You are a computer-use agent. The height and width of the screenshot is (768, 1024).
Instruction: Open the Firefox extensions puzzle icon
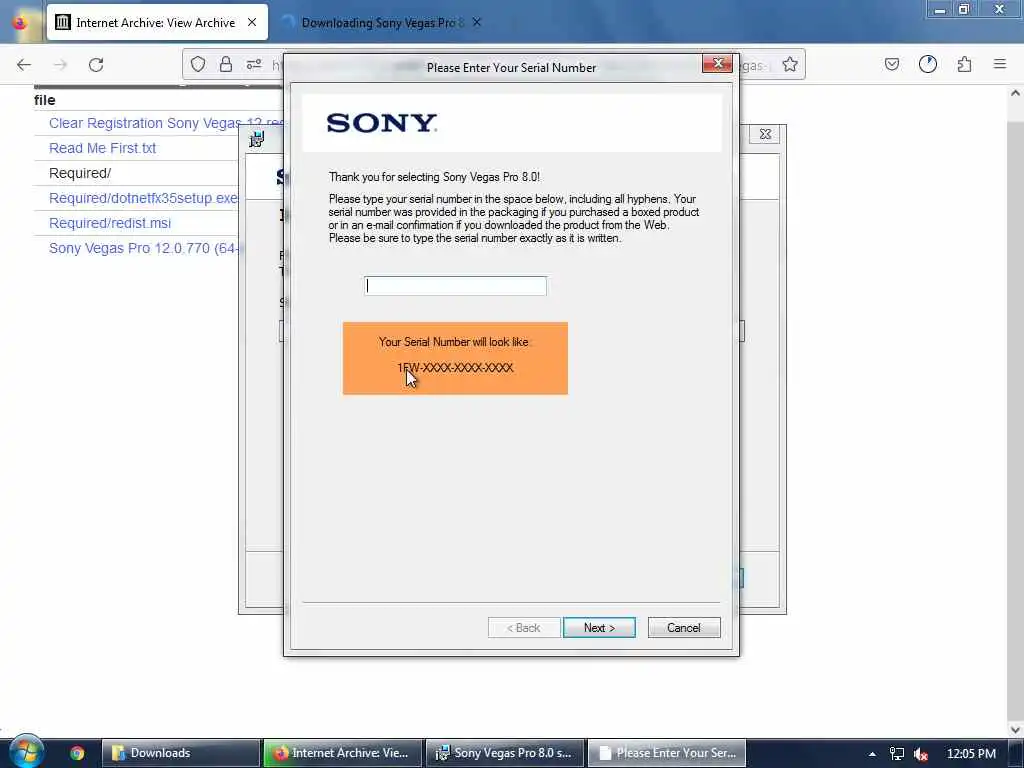coord(965,64)
